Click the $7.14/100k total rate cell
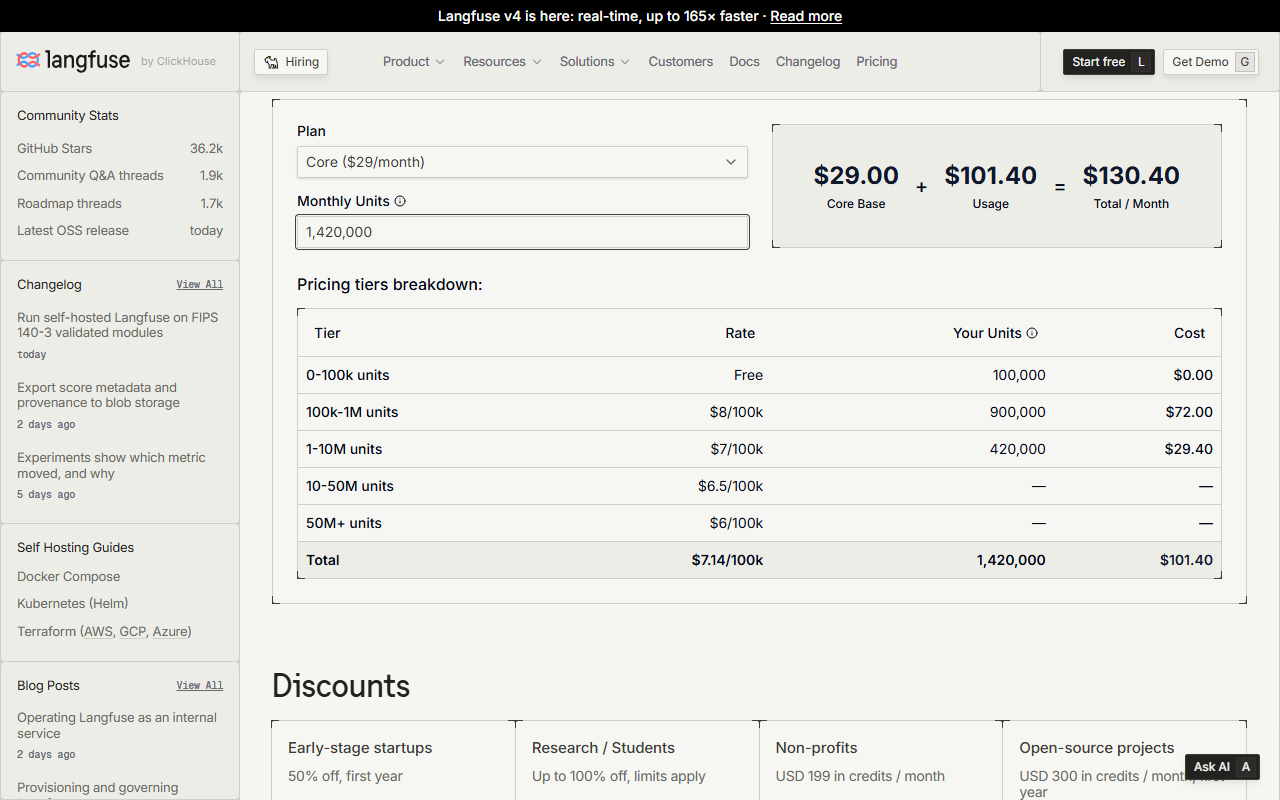The image size is (1280, 800). click(727, 560)
